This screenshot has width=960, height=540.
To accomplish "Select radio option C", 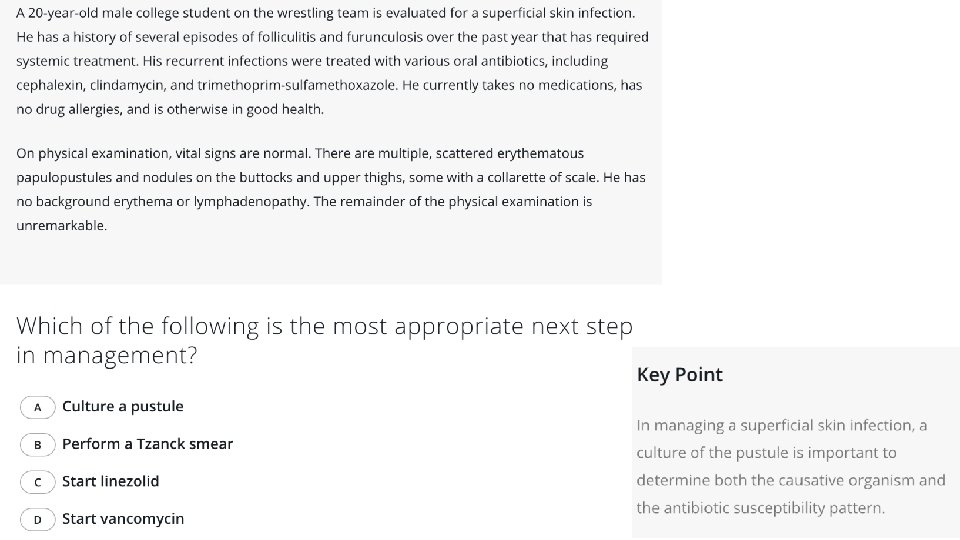I will tap(38, 482).
